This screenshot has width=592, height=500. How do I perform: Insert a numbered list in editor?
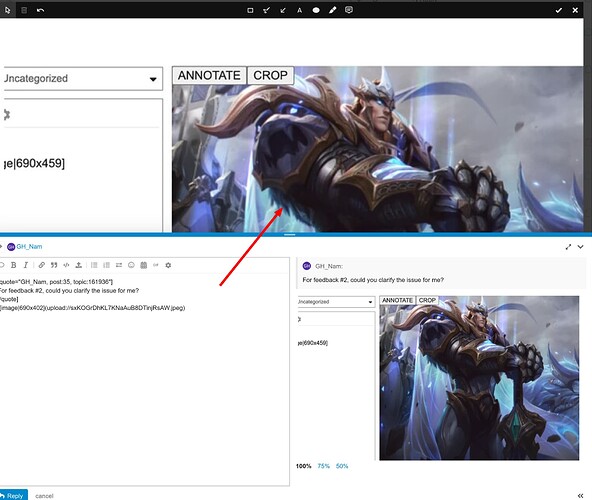tap(106, 265)
